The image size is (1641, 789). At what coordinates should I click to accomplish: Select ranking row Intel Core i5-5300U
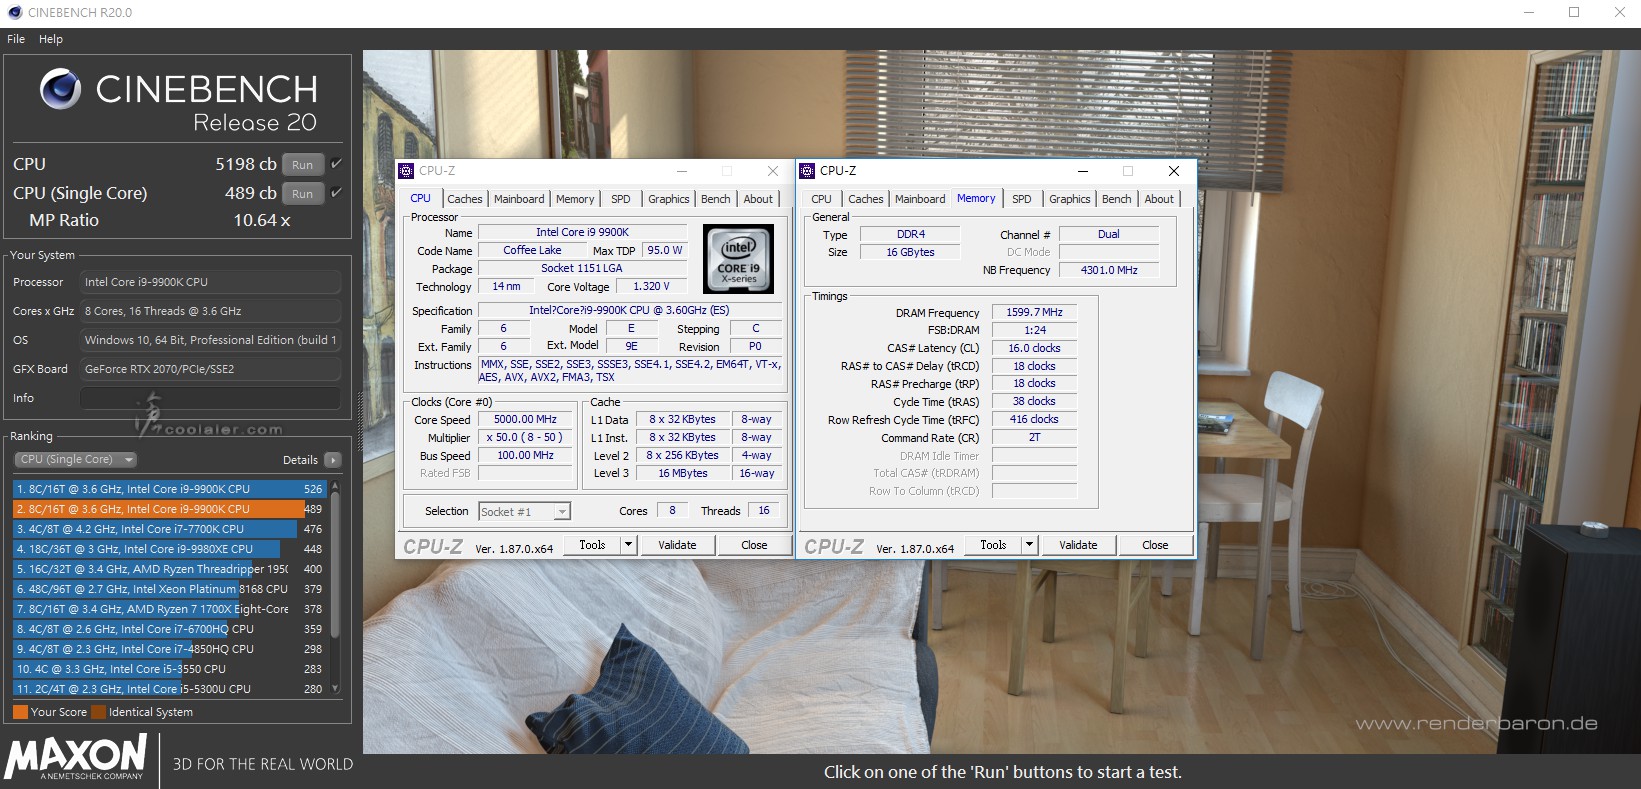[x=170, y=689]
